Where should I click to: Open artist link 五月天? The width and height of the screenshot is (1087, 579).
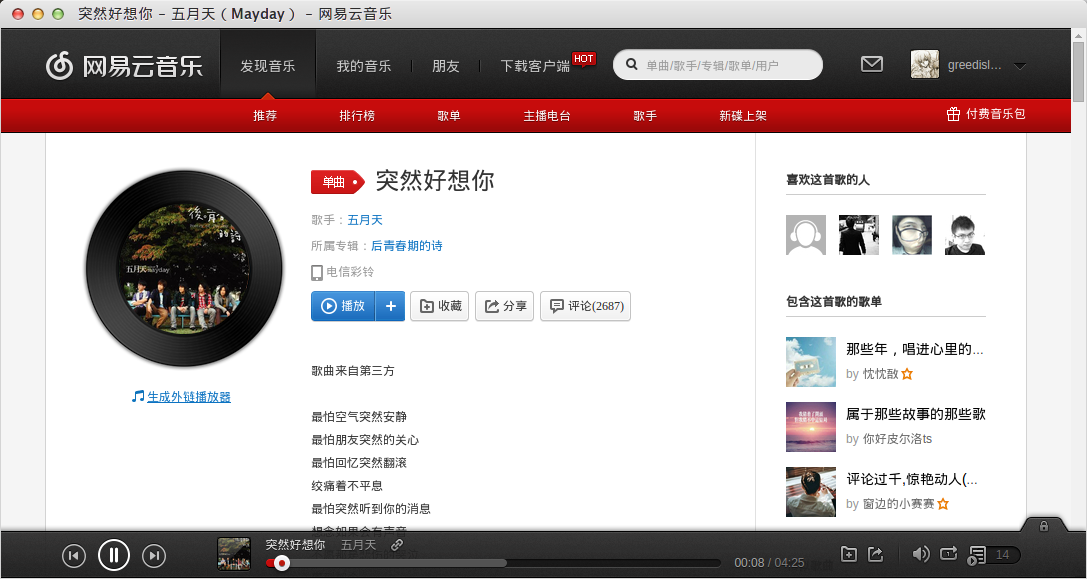(365, 220)
